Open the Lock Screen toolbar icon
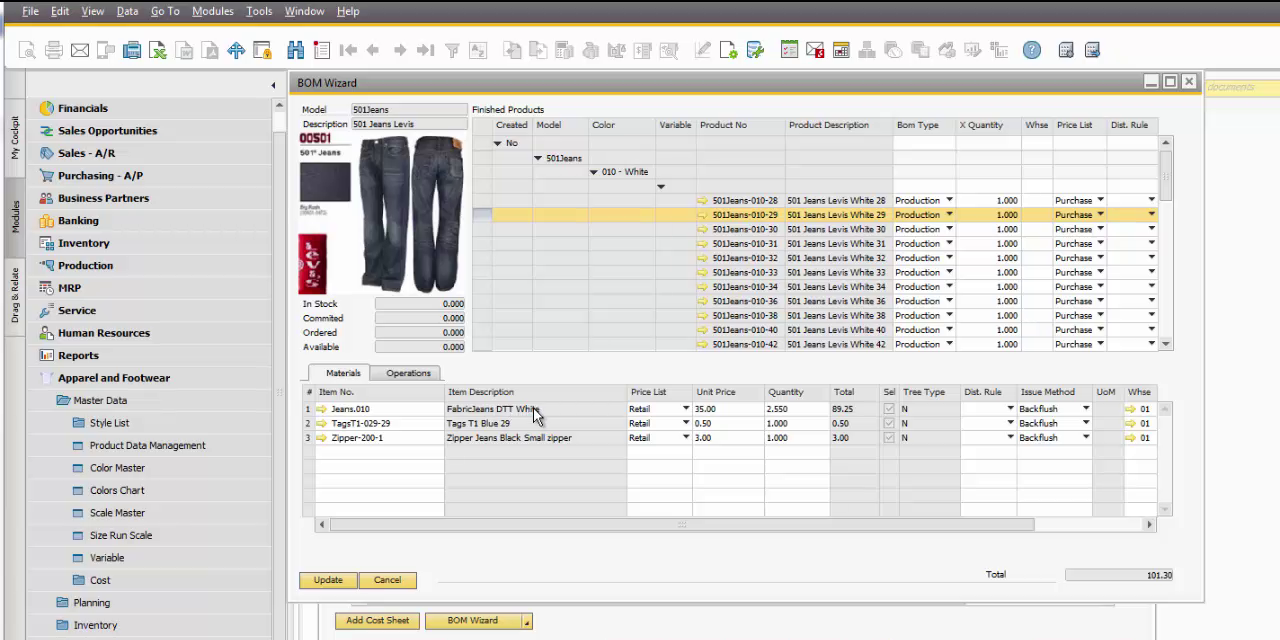The image size is (1280, 640). 262,50
